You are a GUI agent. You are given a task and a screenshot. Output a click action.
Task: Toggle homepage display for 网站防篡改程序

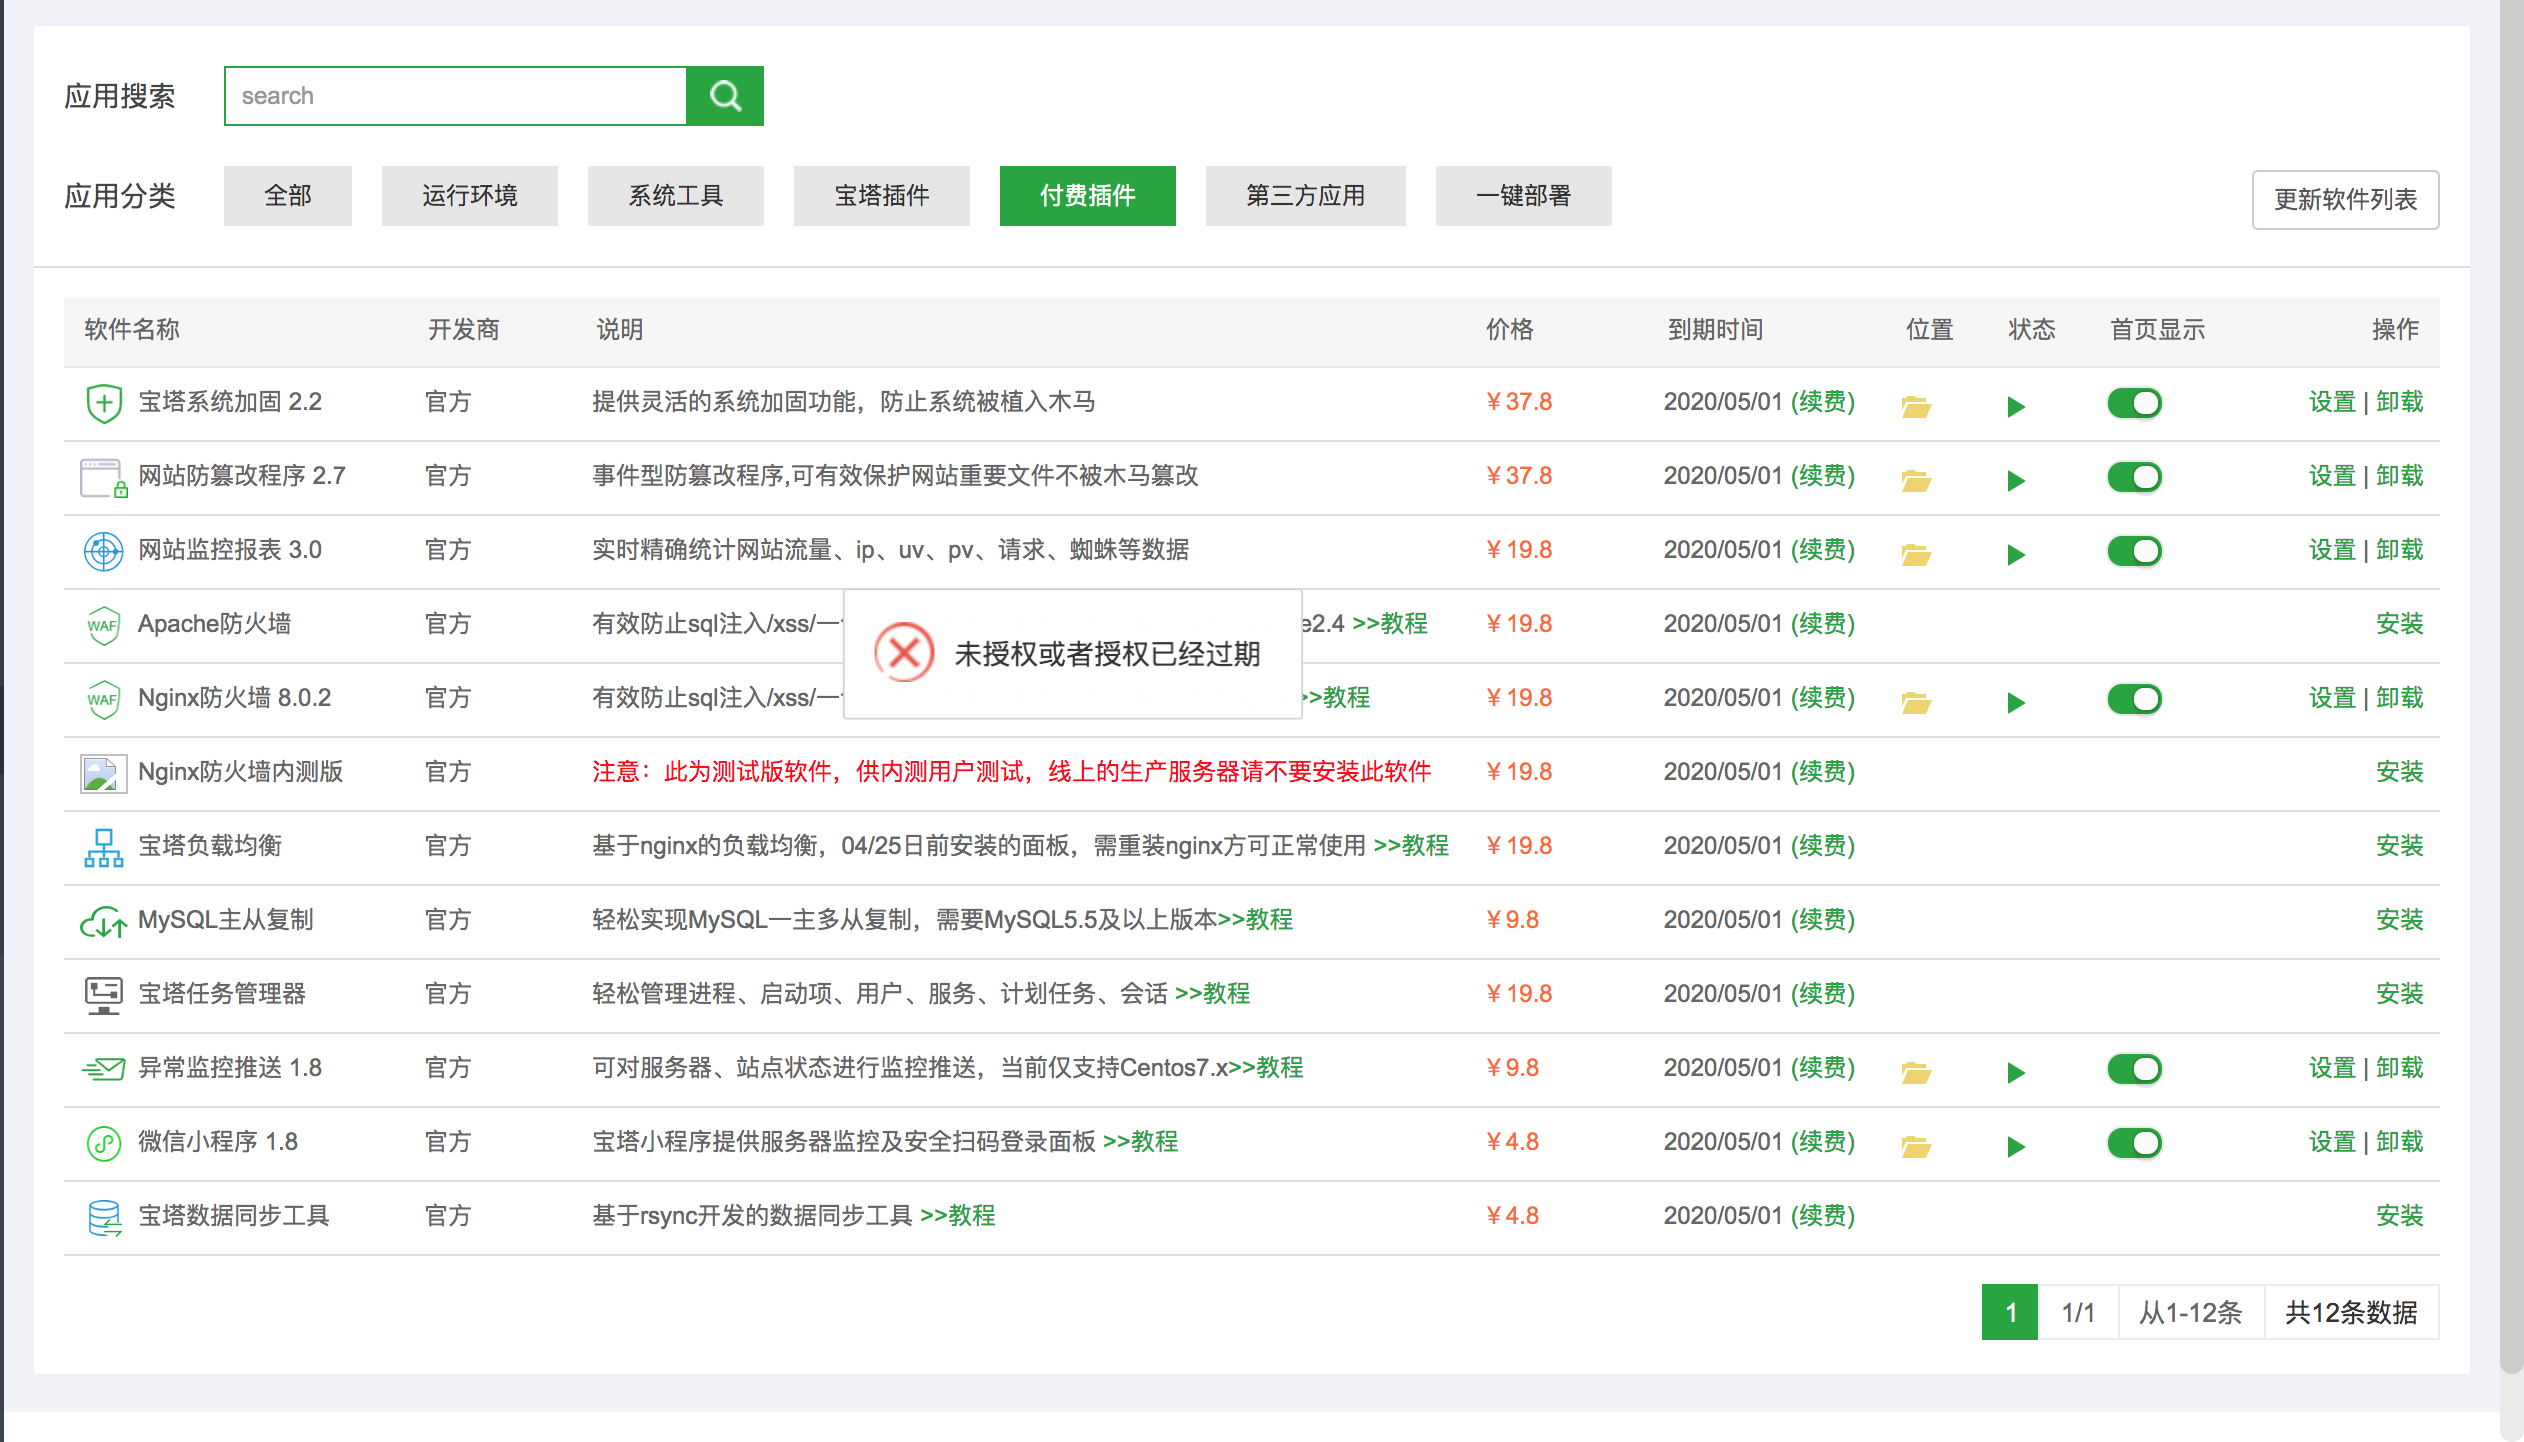pos(2135,477)
